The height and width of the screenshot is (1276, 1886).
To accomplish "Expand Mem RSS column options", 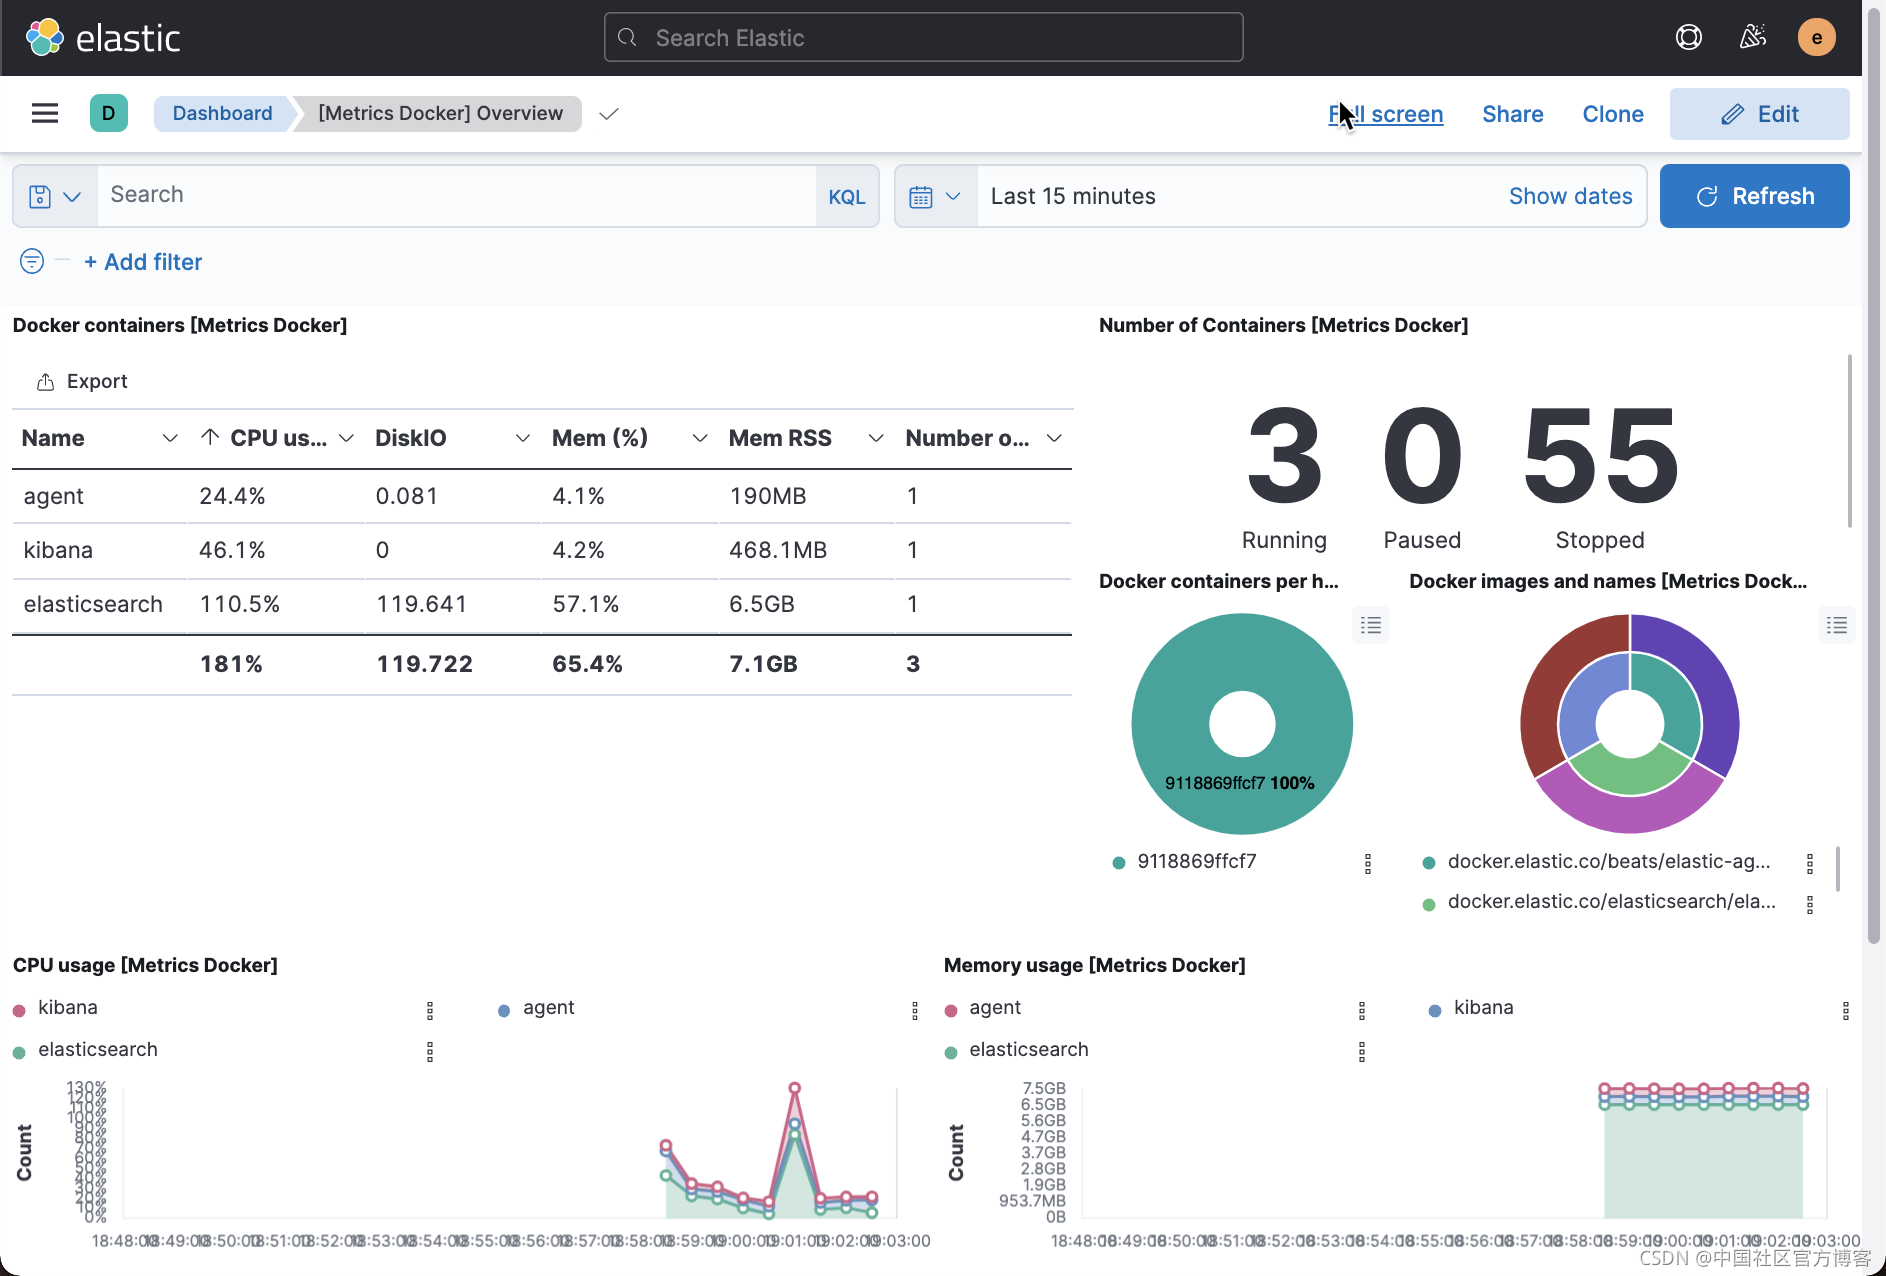I will click(876, 438).
